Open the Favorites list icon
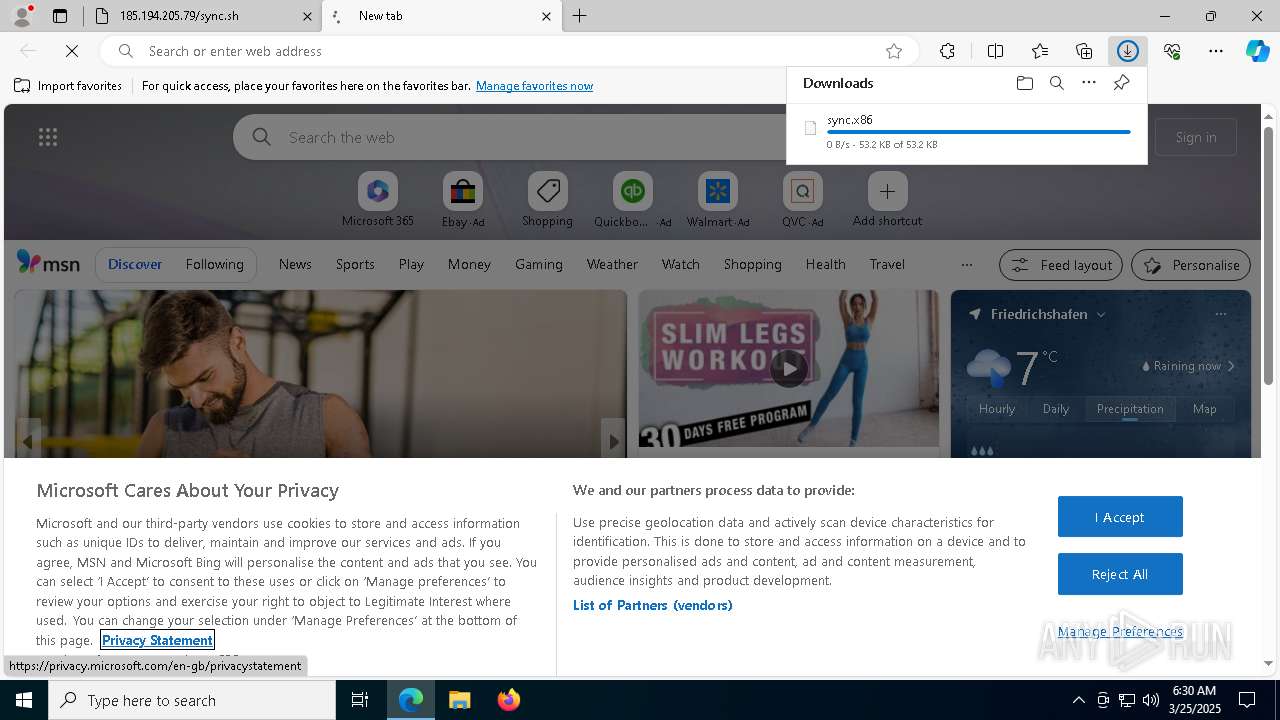Screen dimensions: 1280x720 click(1040, 51)
